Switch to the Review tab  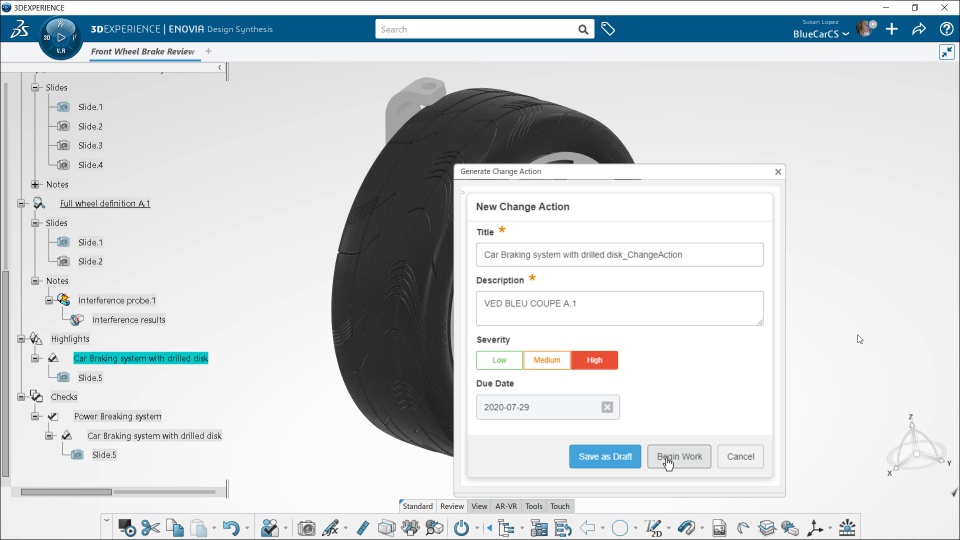(x=452, y=506)
